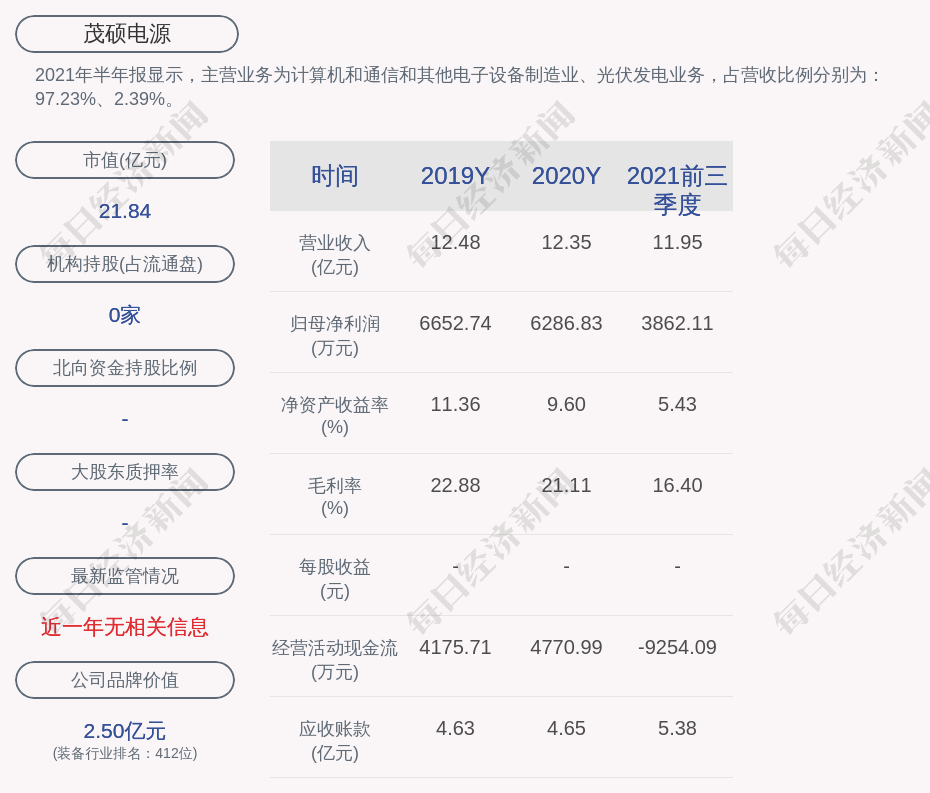Click the 毛利率(%) row label
This screenshot has width=930, height=793.
tap(335, 497)
